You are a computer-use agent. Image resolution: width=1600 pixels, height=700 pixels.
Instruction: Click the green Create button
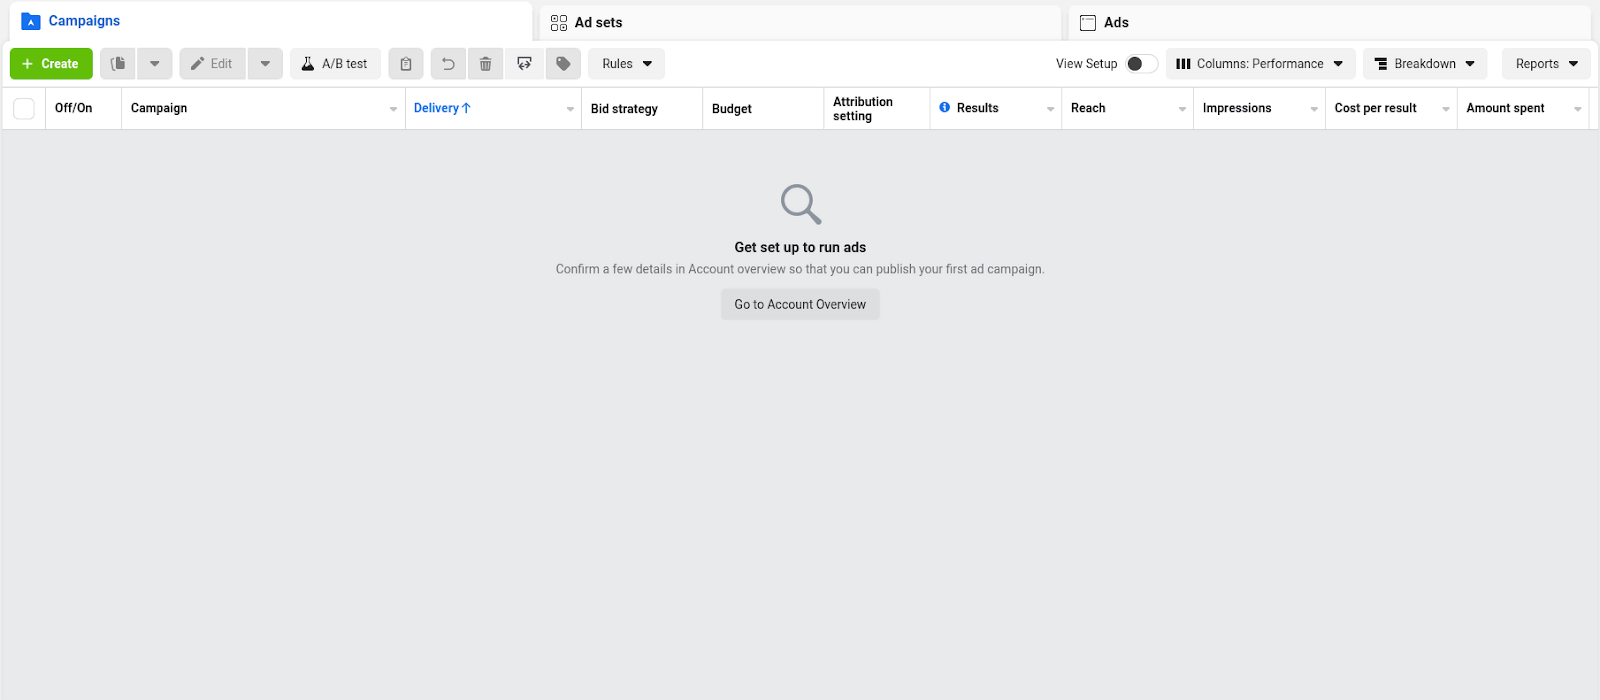[51, 64]
